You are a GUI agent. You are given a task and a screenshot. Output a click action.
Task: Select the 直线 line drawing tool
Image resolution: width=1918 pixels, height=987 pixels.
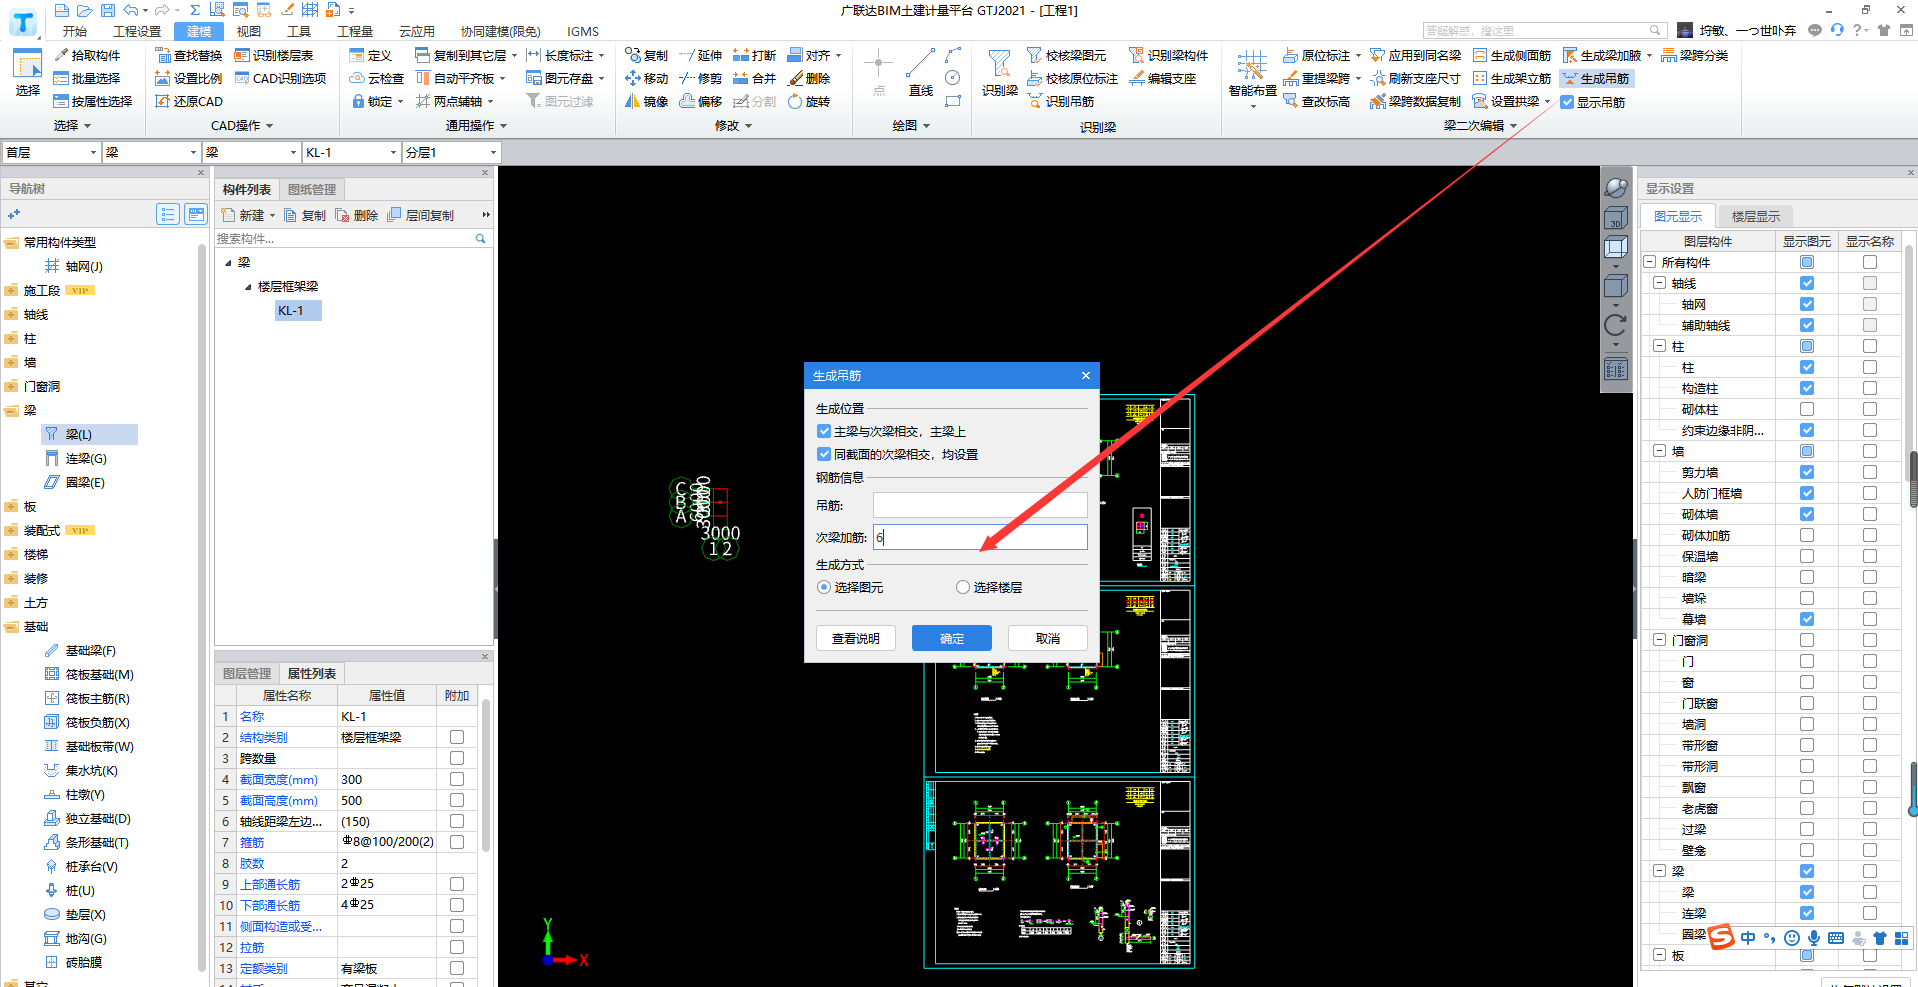pos(921,72)
